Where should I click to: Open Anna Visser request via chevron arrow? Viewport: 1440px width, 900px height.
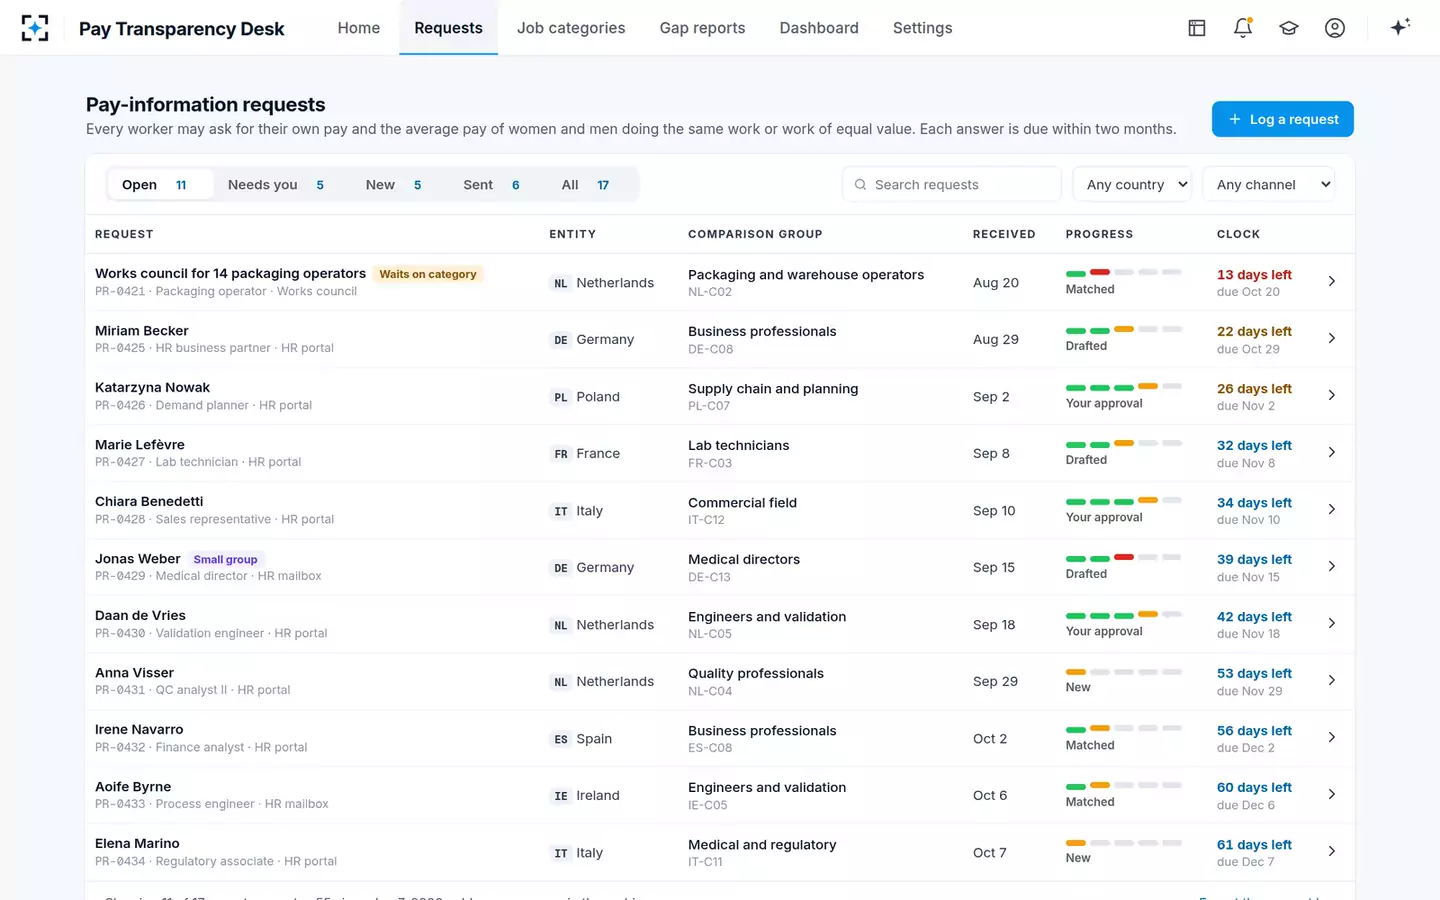pos(1332,680)
